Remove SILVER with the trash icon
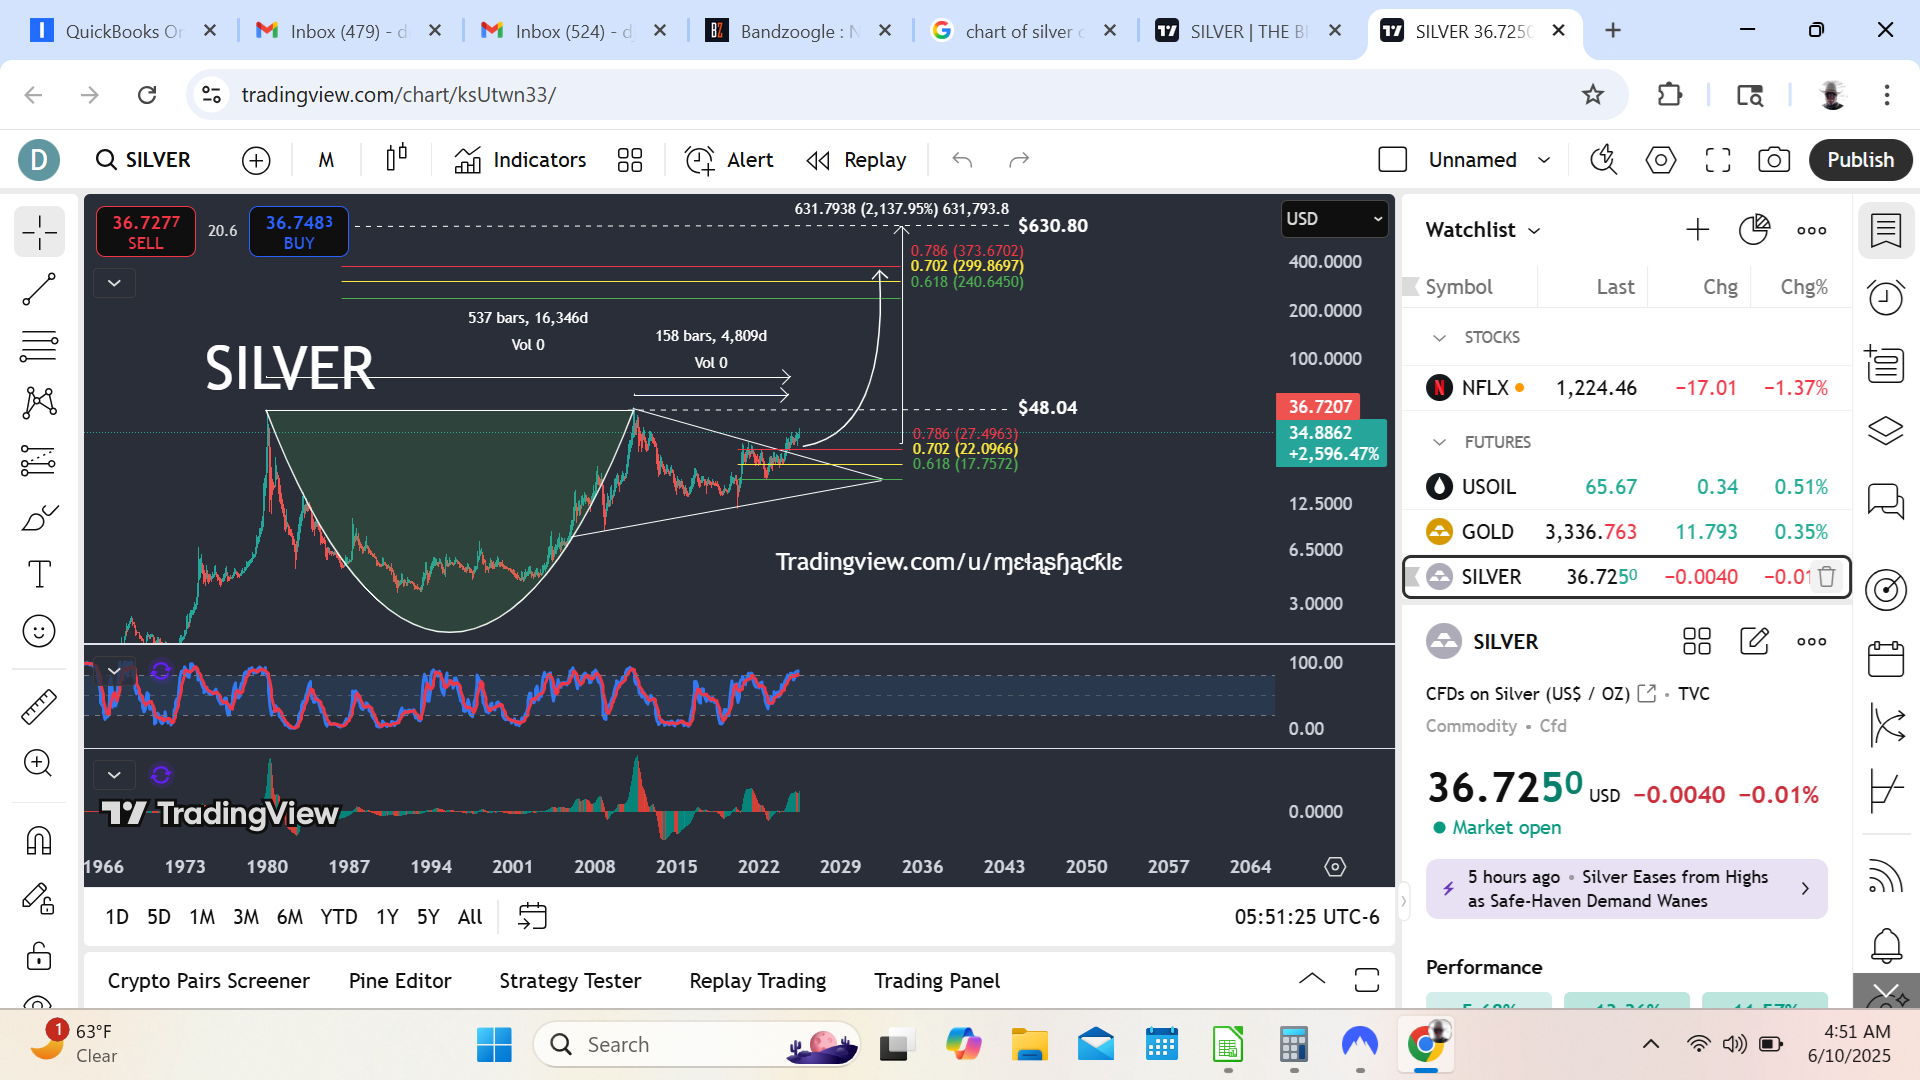The image size is (1920, 1080). coord(1826,577)
